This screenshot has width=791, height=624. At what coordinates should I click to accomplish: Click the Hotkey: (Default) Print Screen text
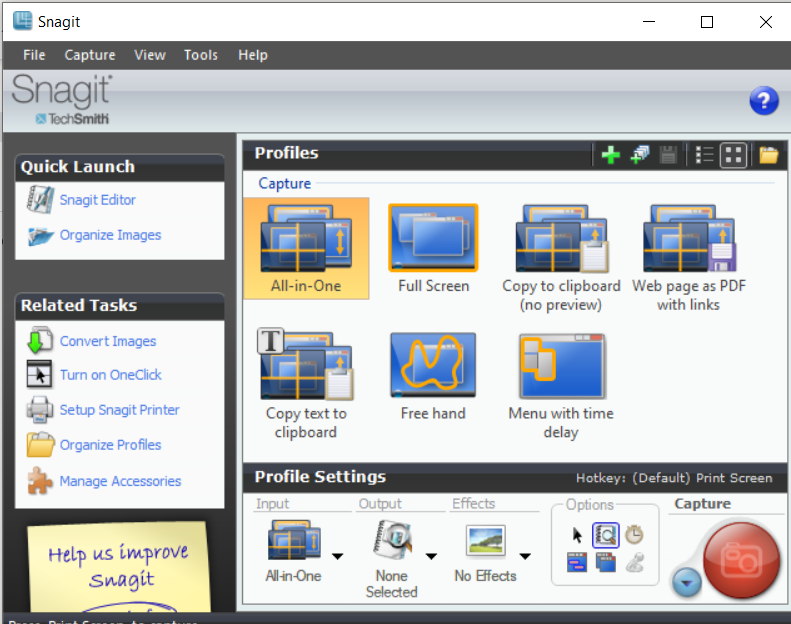click(x=674, y=478)
